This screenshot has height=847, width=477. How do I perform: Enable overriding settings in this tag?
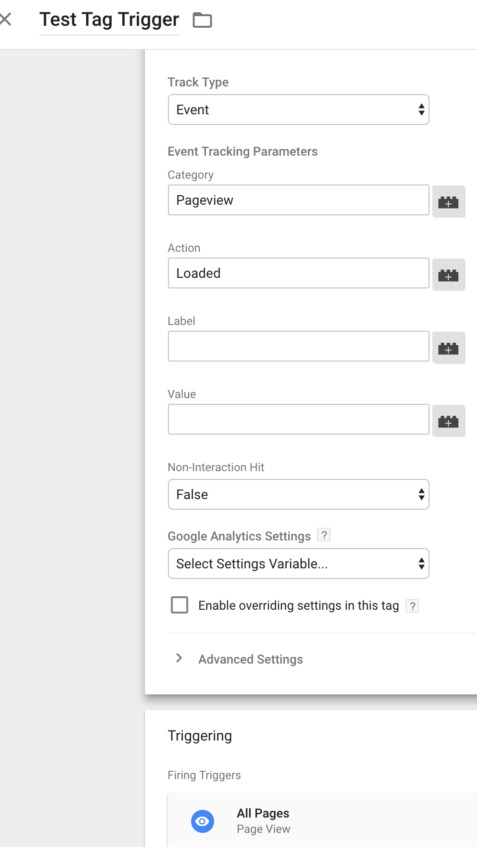point(179,605)
